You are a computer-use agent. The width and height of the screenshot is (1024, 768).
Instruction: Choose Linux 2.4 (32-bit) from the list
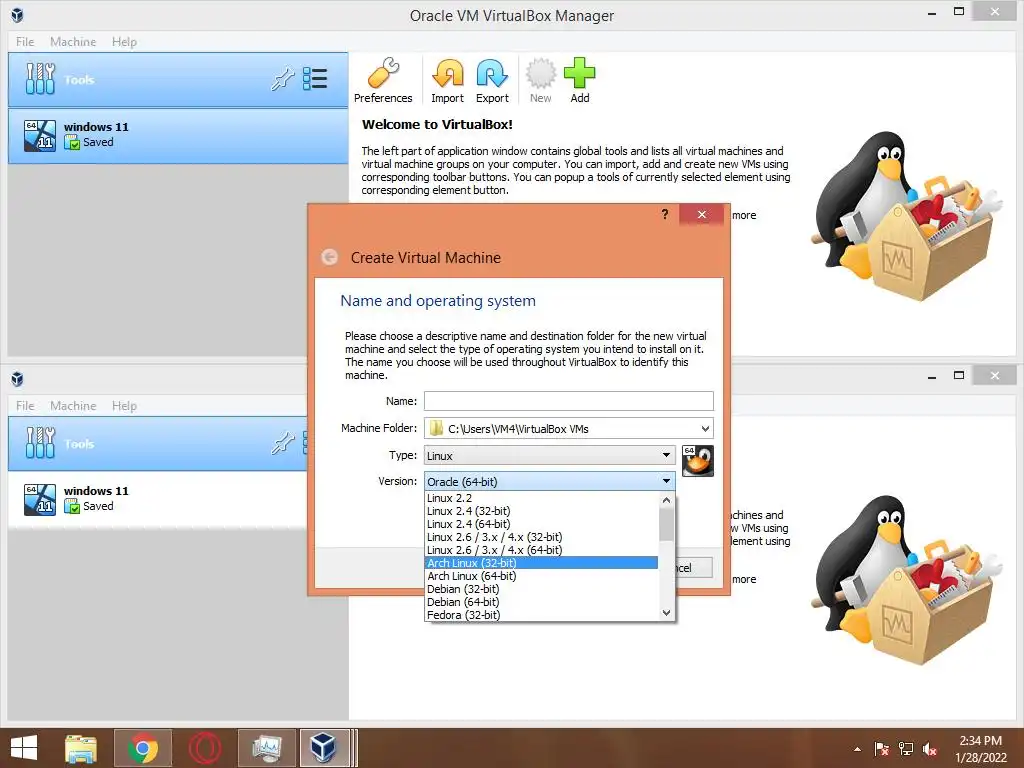541,511
